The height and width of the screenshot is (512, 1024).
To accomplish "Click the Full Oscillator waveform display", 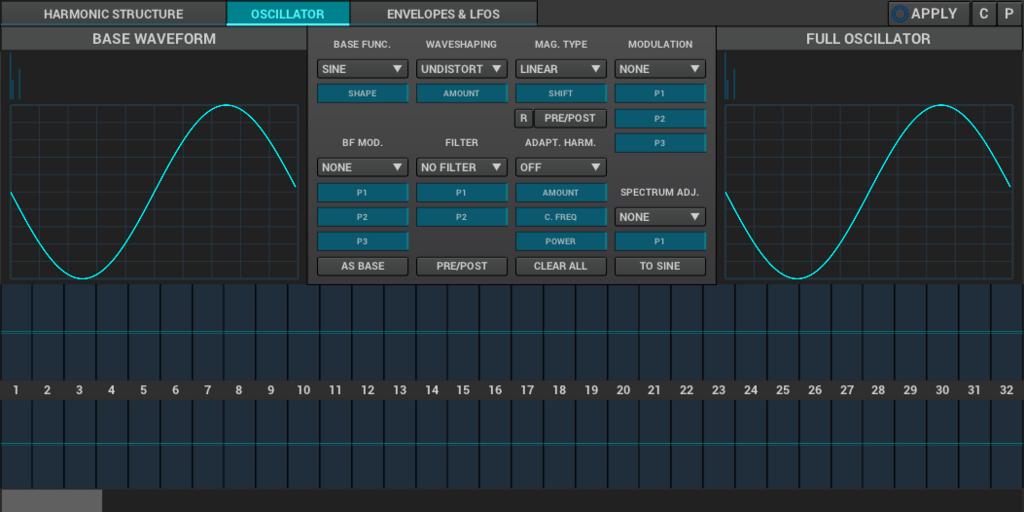I will (x=868, y=192).
